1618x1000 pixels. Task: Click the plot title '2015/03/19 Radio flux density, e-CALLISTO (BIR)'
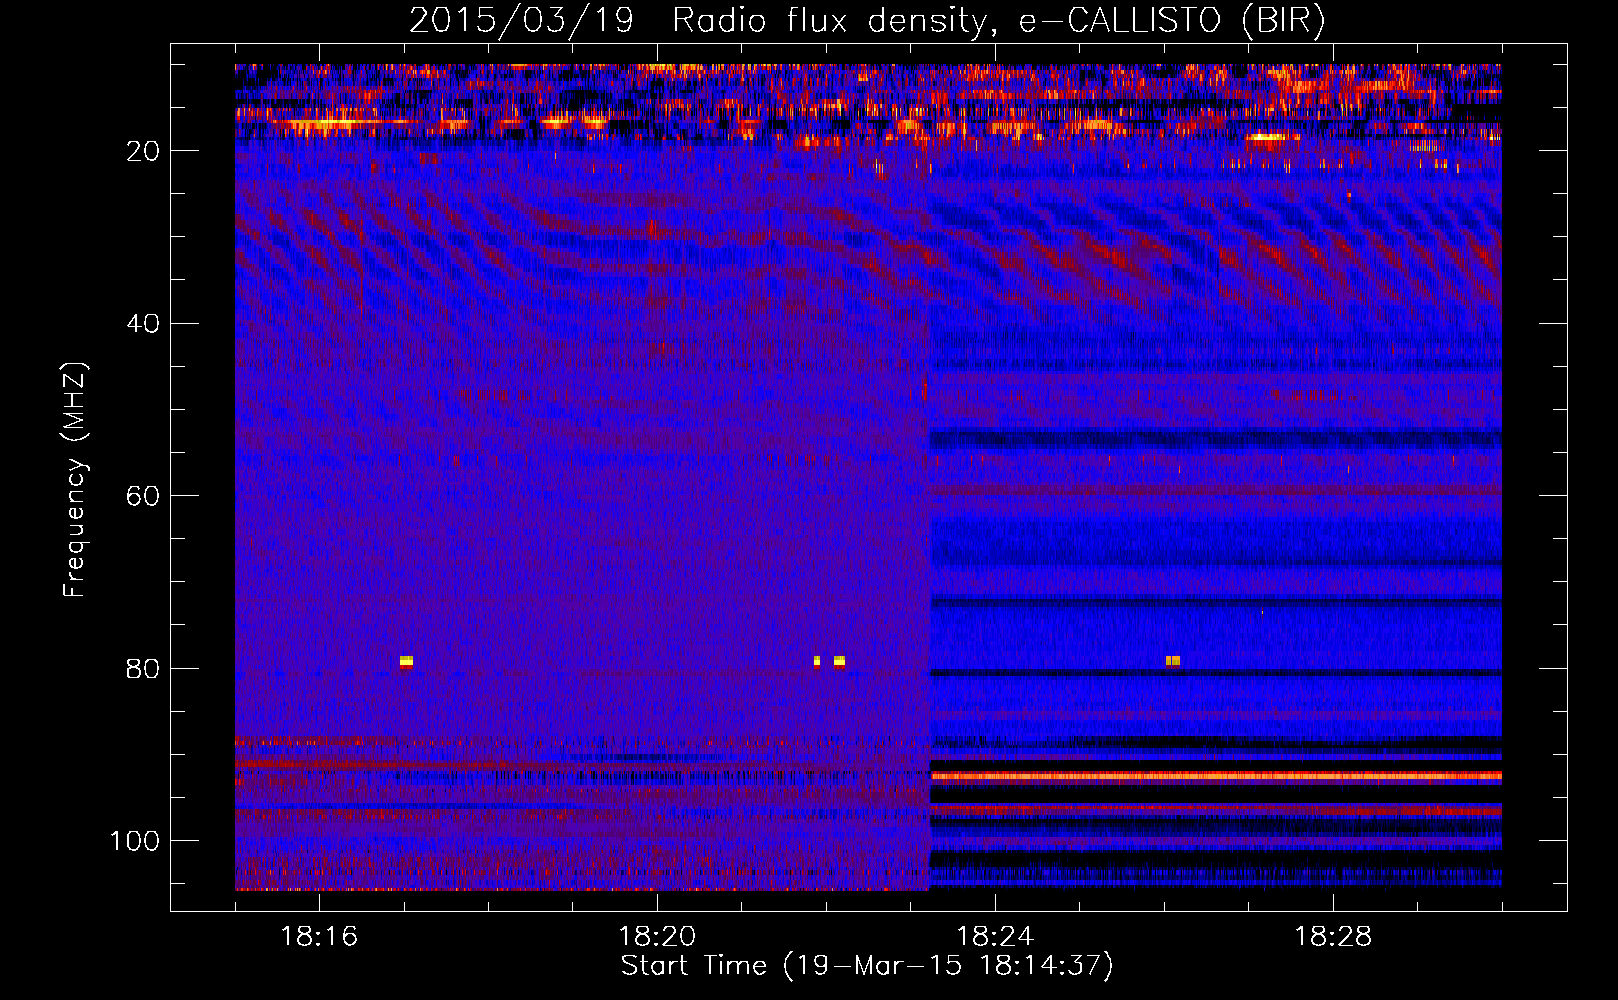tap(867, 20)
